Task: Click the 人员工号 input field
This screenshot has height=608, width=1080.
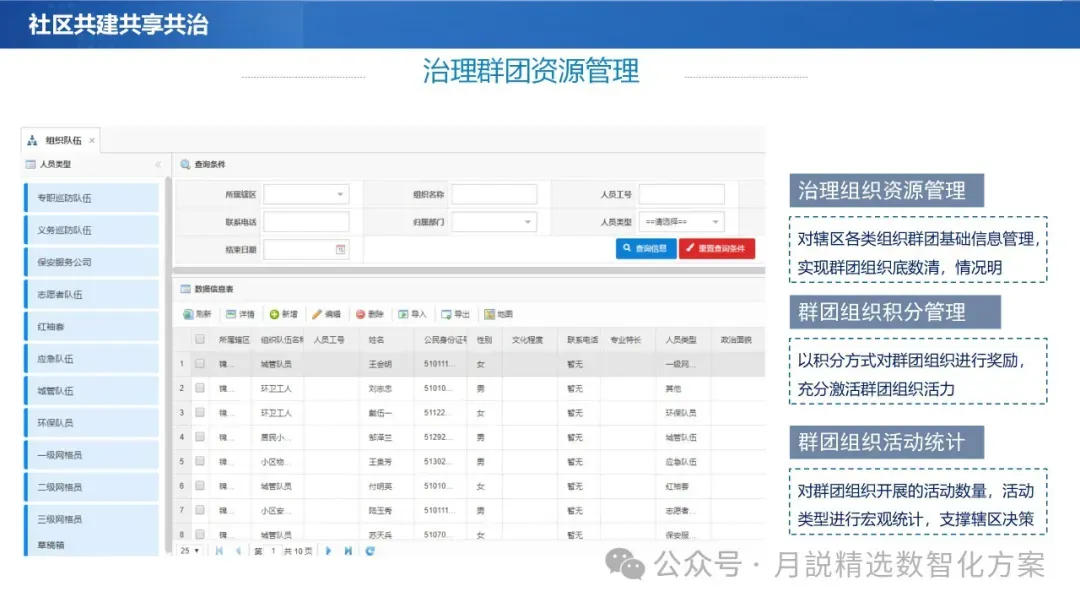Action: click(x=682, y=194)
